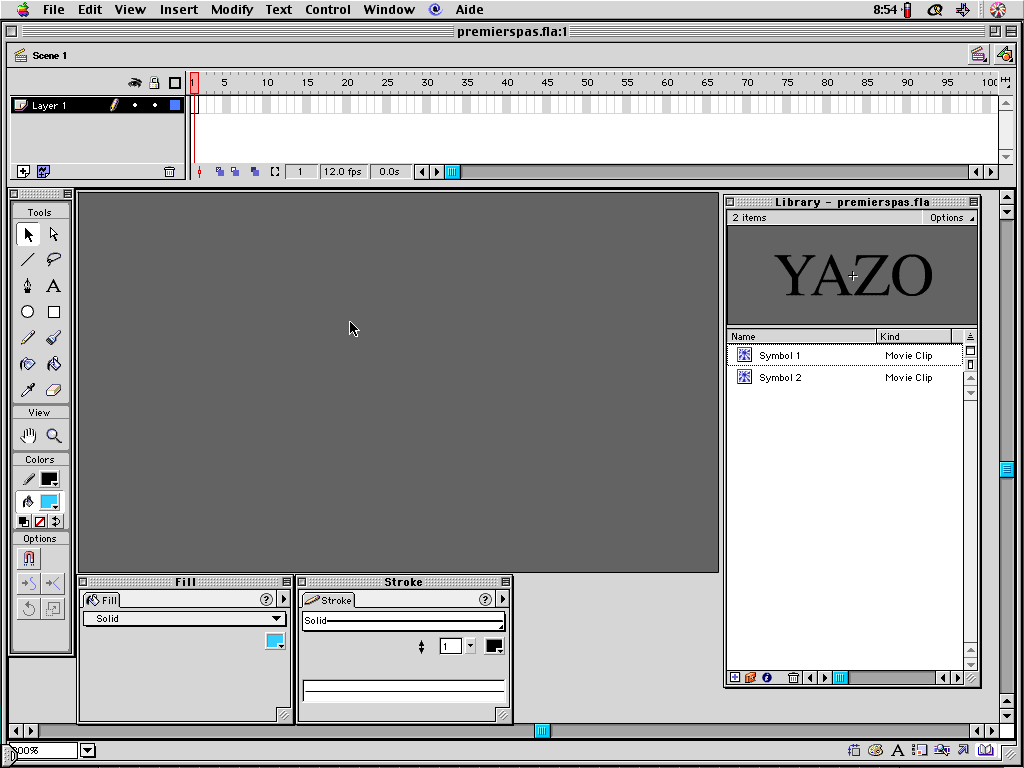Toggle visibility dot for Layer 1
1024x768 pixels.
pyautogui.click(x=135, y=105)
